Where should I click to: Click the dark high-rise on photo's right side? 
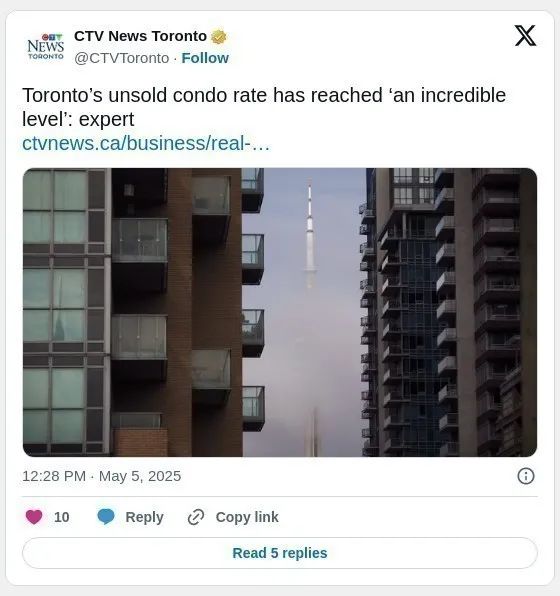click(449, 312)
